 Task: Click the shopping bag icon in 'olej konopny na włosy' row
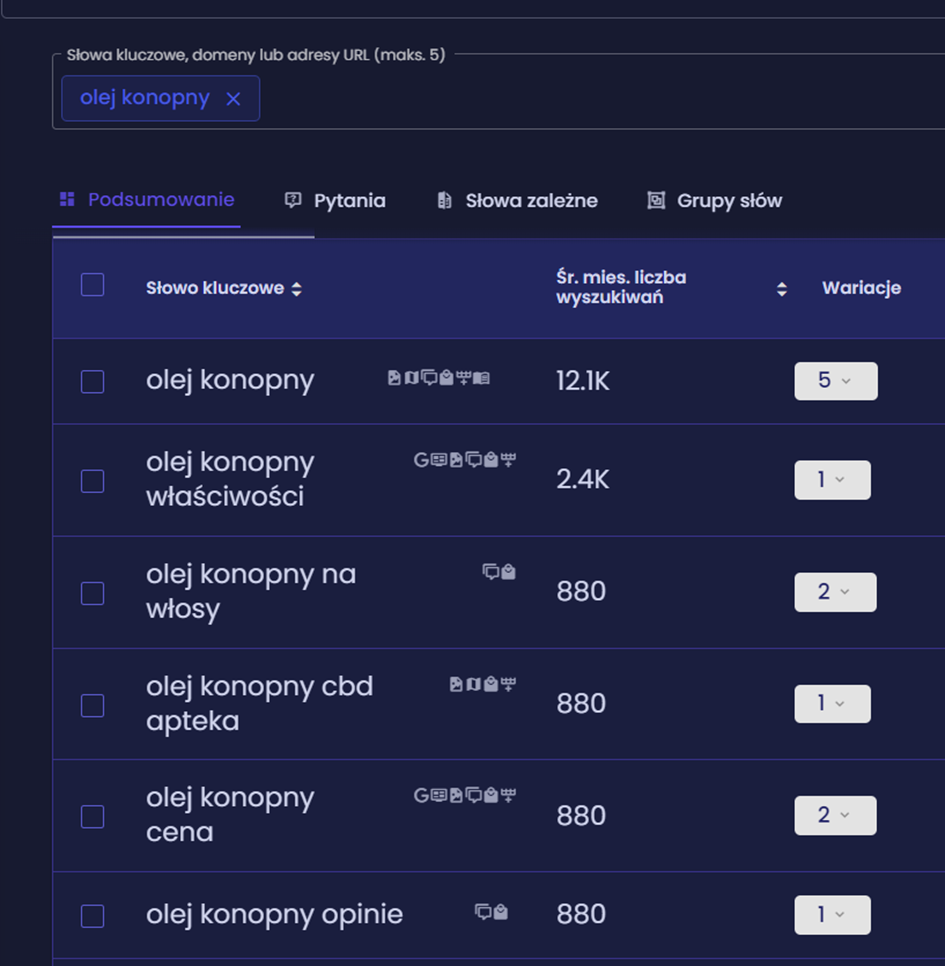[x=508, y=572]
